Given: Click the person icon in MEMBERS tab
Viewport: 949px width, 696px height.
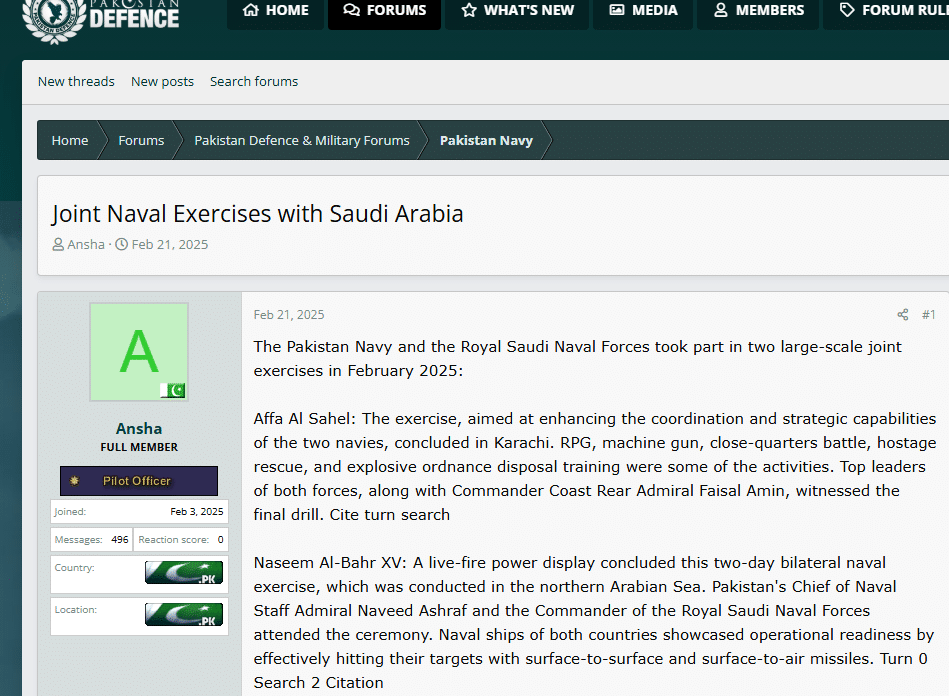Looking at the screenshot, I should pos(721,10).
